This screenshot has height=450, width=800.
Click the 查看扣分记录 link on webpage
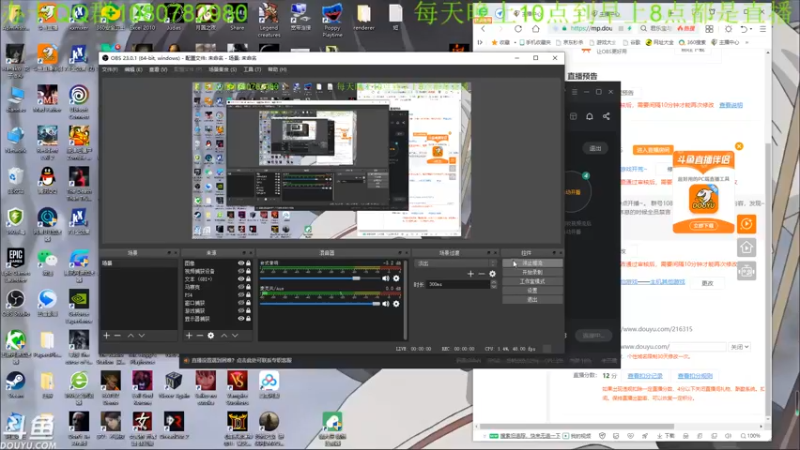(645, 376)
